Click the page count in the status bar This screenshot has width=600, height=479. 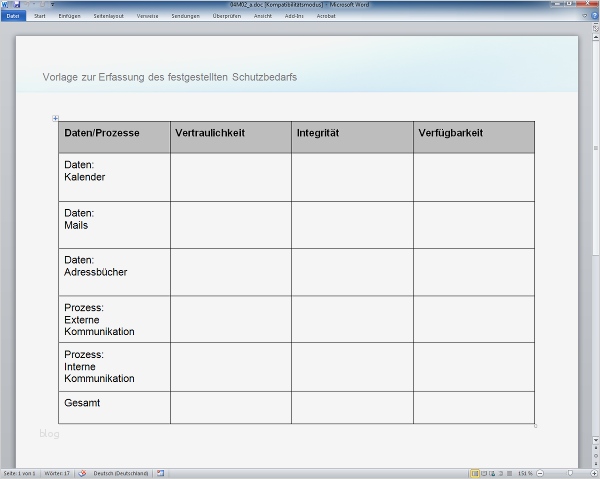click(19, 474)
